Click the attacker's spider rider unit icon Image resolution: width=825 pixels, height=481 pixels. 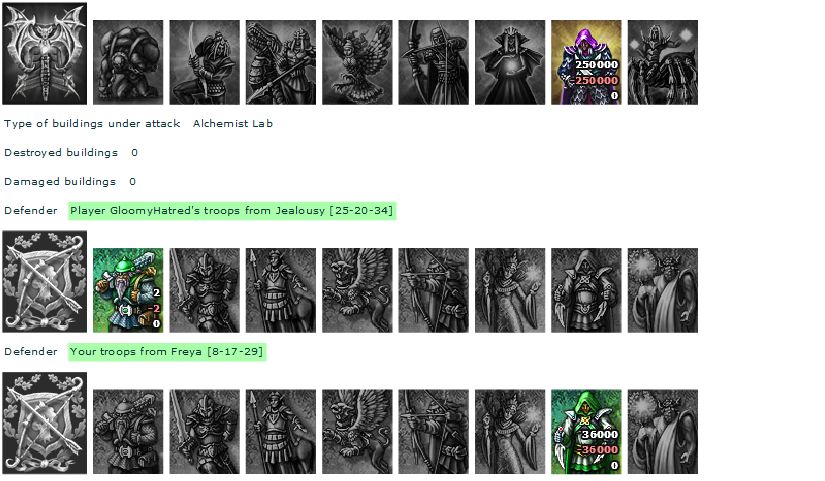pos(663,62)
